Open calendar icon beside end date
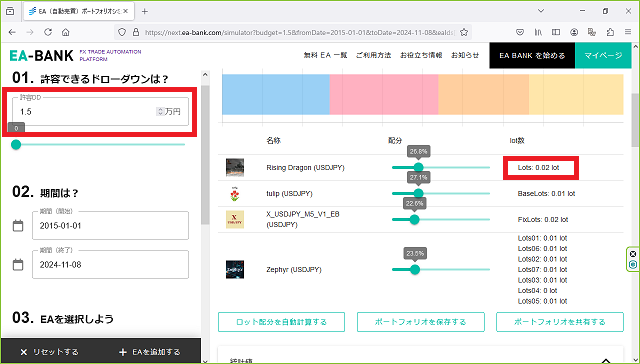The width and height of the screenshot is (640, 364). point(18,264)
